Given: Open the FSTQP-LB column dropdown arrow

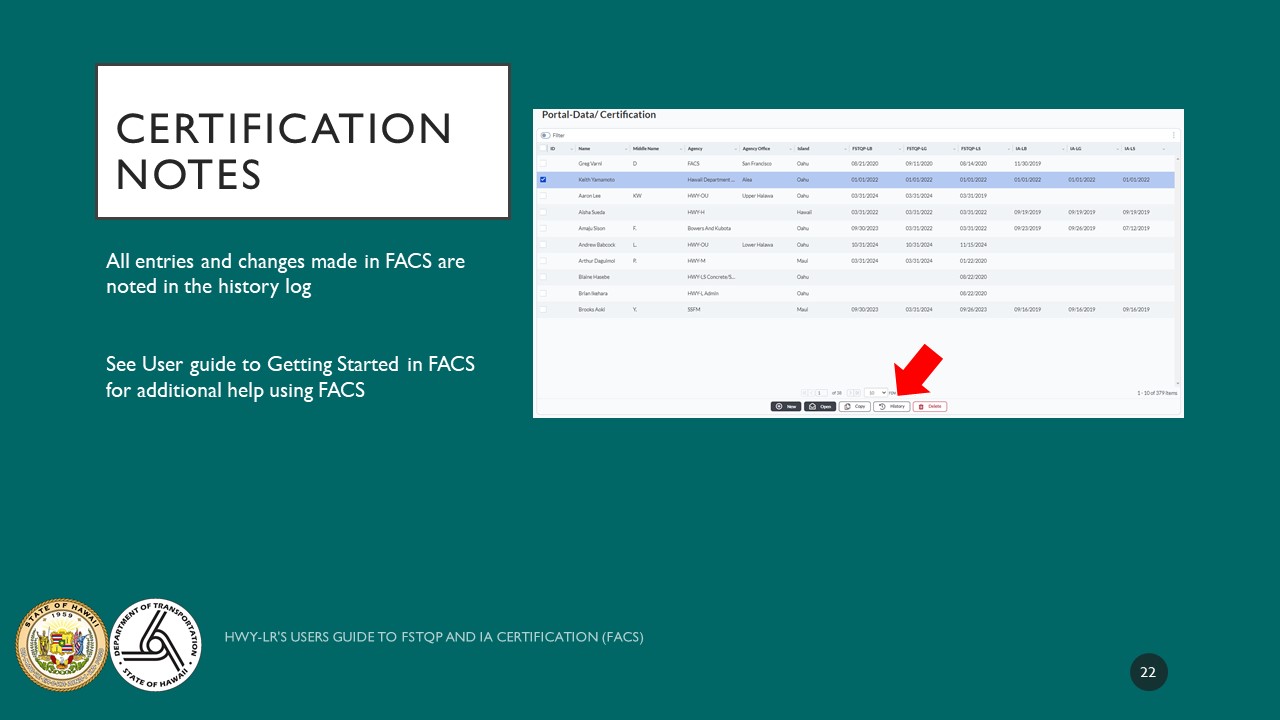Looking at the screenshot, I should [900, 149].
